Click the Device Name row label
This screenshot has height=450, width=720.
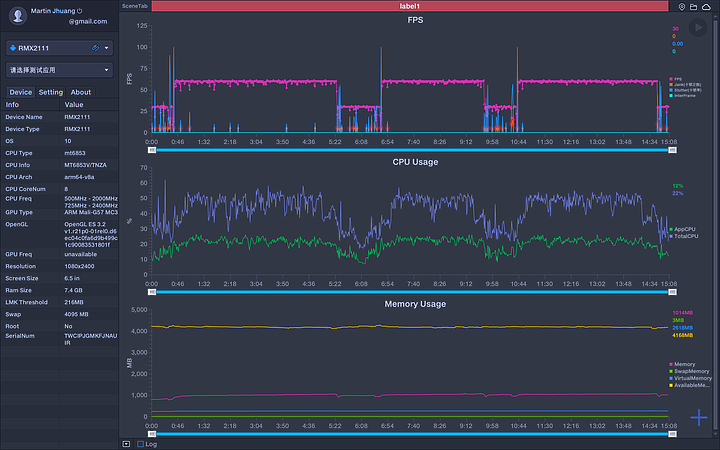[x=24, y=117]
